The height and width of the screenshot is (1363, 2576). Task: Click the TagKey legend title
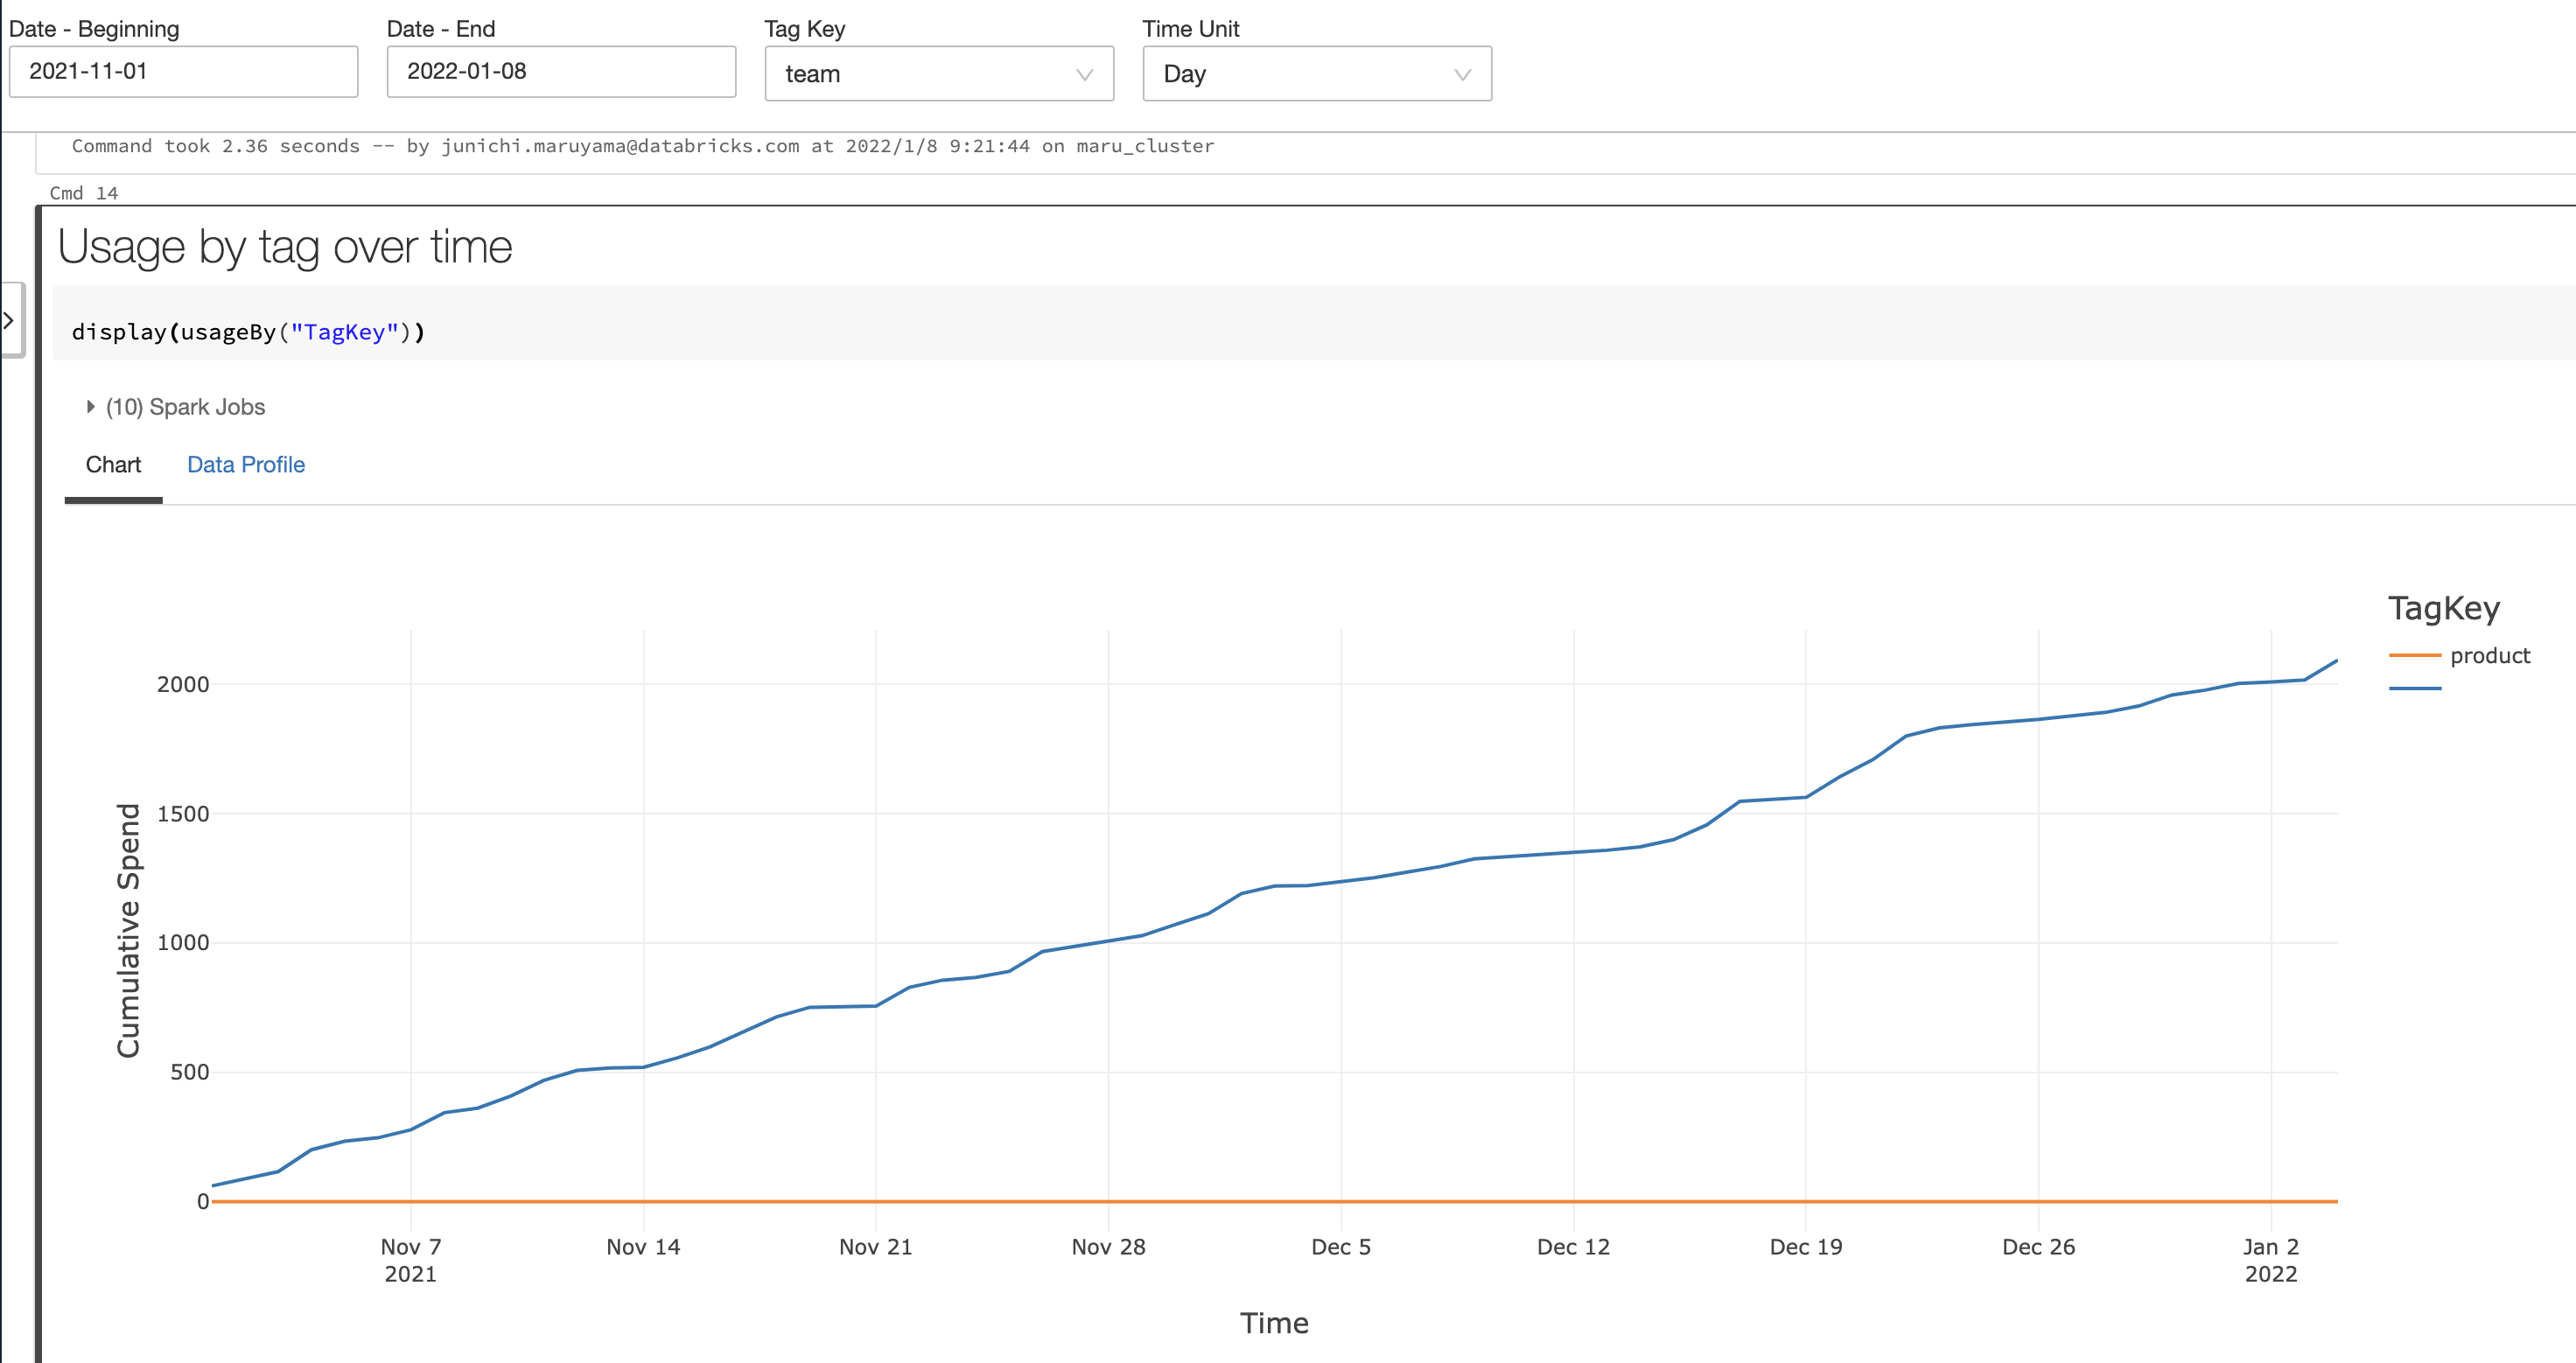[x=2443, y=608]
